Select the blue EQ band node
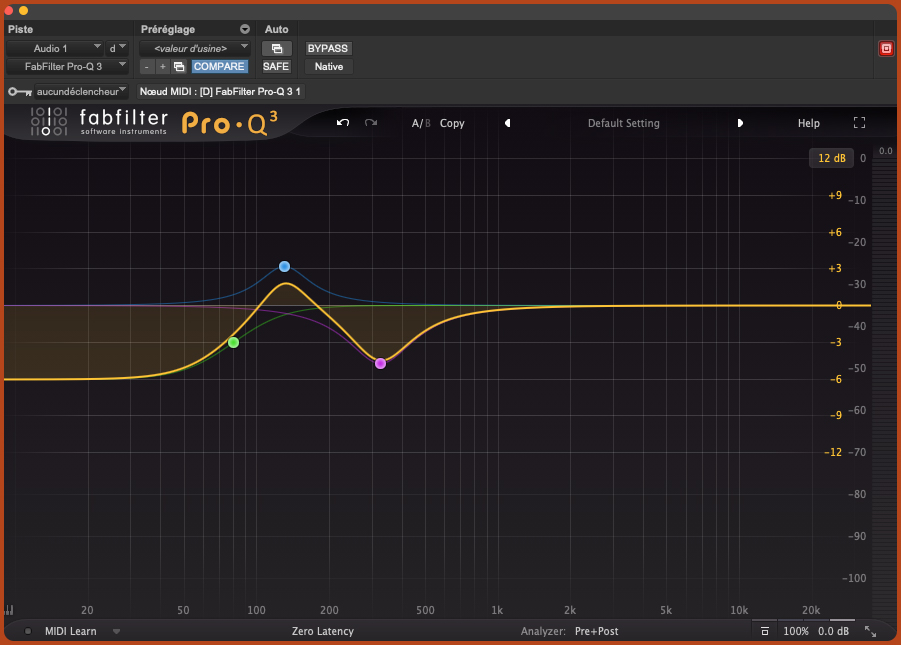Image resolution: width=901 pixels, height=645 pixels. (x=284, y=266)
